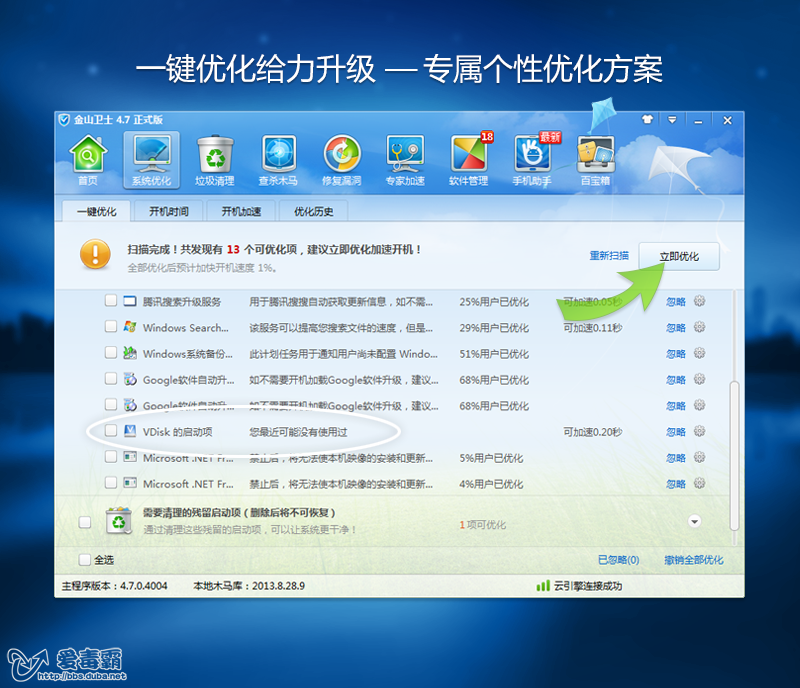This screenshot has width=800, height=688.
Task: Open the 专家加速 expert acceleration icon
Action: click(x=406, y=158)
